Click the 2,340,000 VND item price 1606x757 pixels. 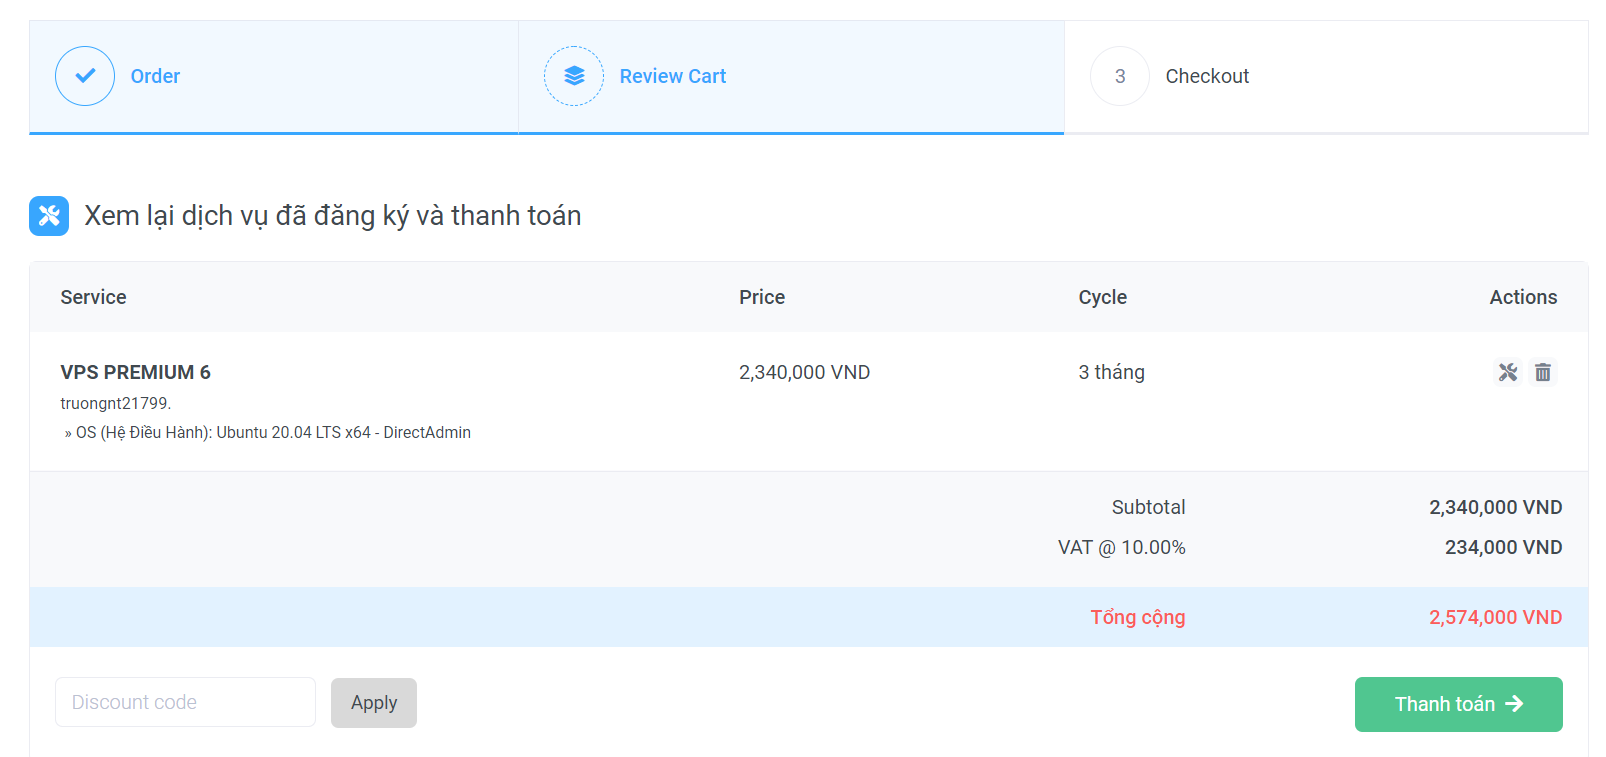[804, 372]
